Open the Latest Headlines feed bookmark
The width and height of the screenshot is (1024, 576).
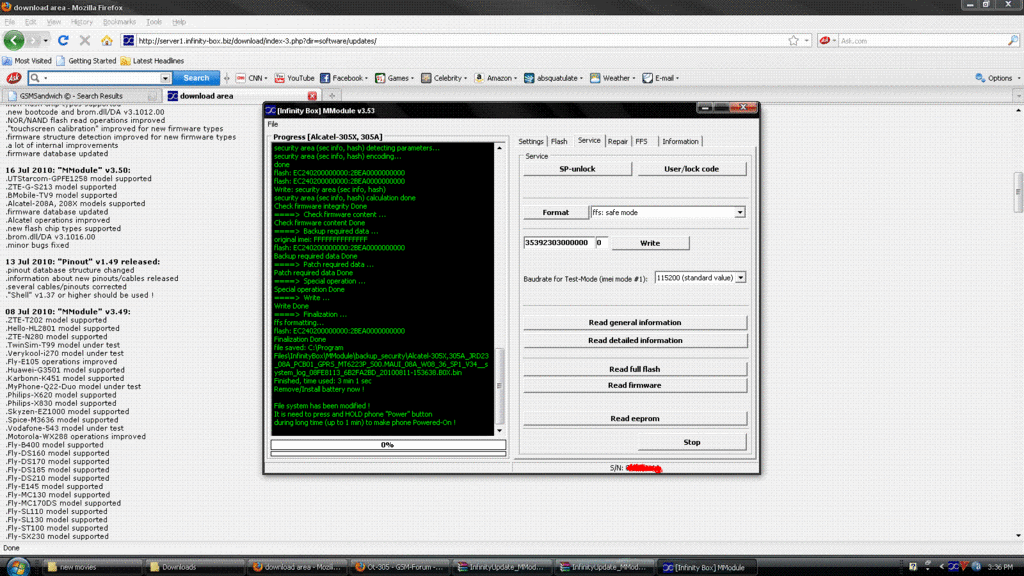[152, 61]
